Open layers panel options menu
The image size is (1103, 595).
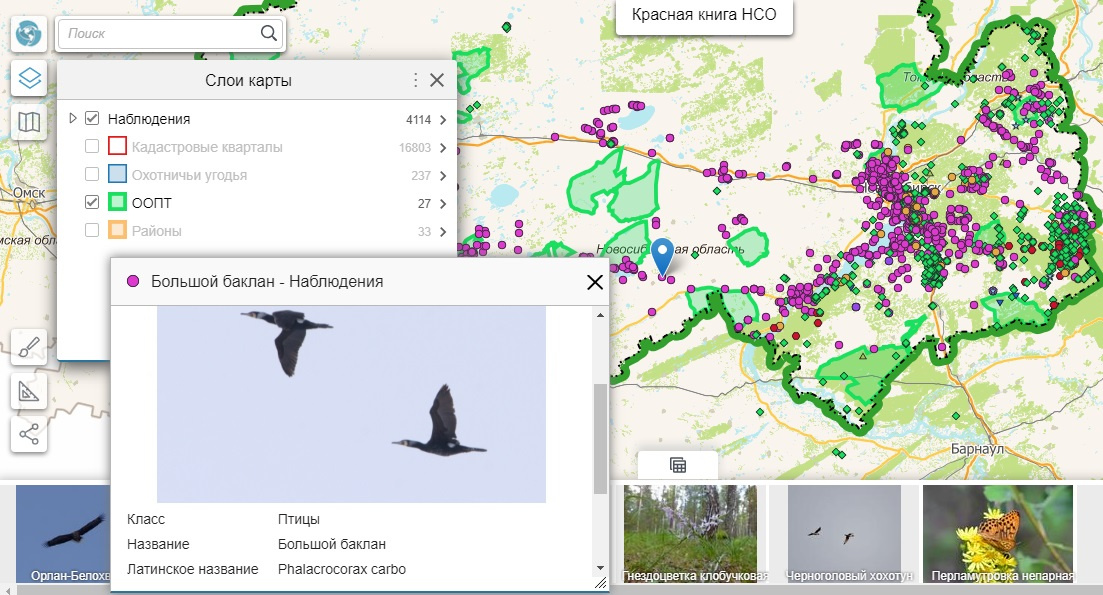click(x=416, y=80)
